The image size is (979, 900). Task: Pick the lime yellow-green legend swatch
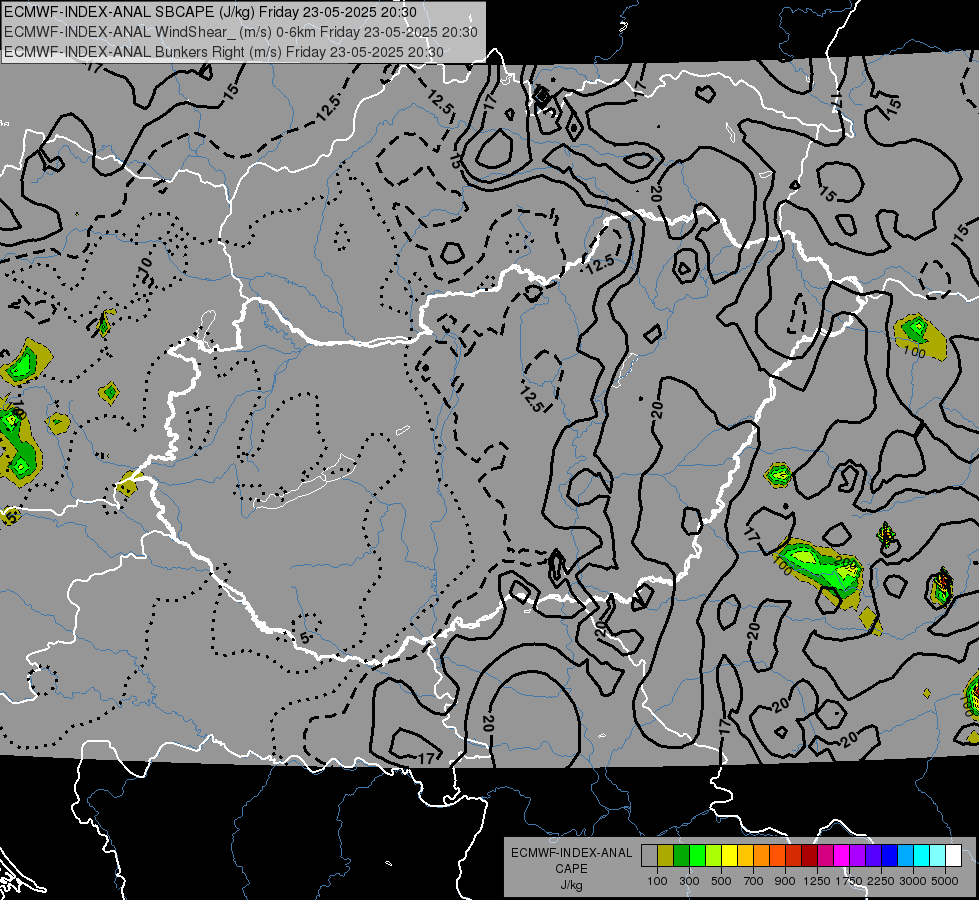(x=714, y=856)
